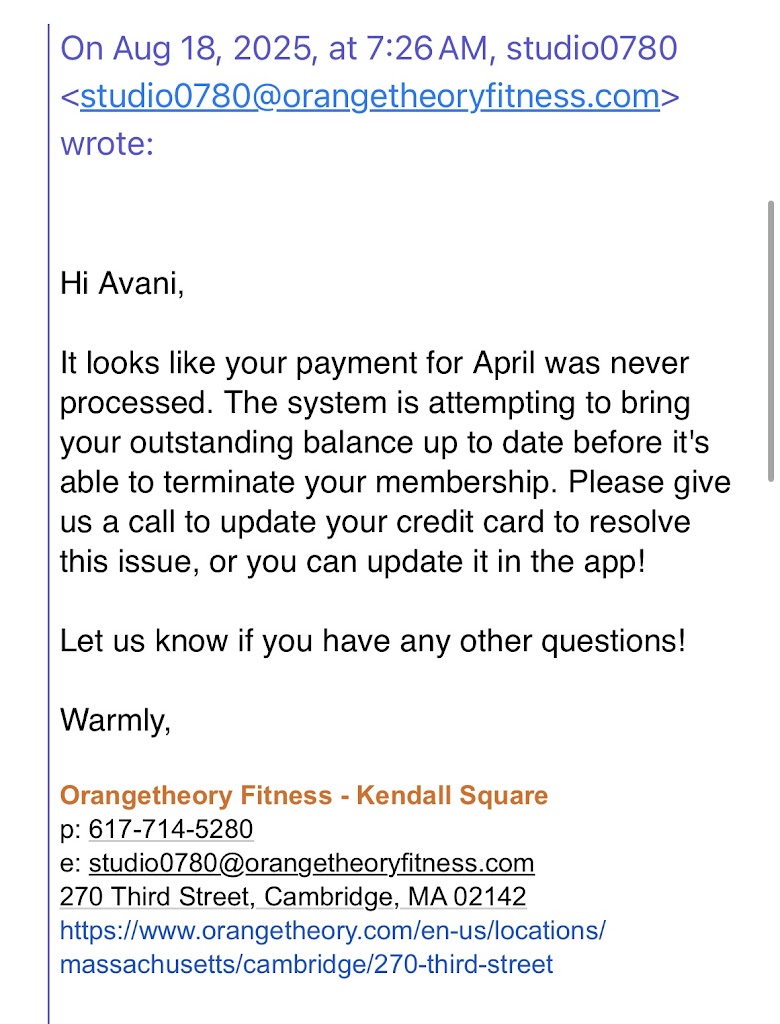This screenshot has height=1024, width=780.
Task: Click the "Hi Avani," greeting line
Action: coord(123,283)
